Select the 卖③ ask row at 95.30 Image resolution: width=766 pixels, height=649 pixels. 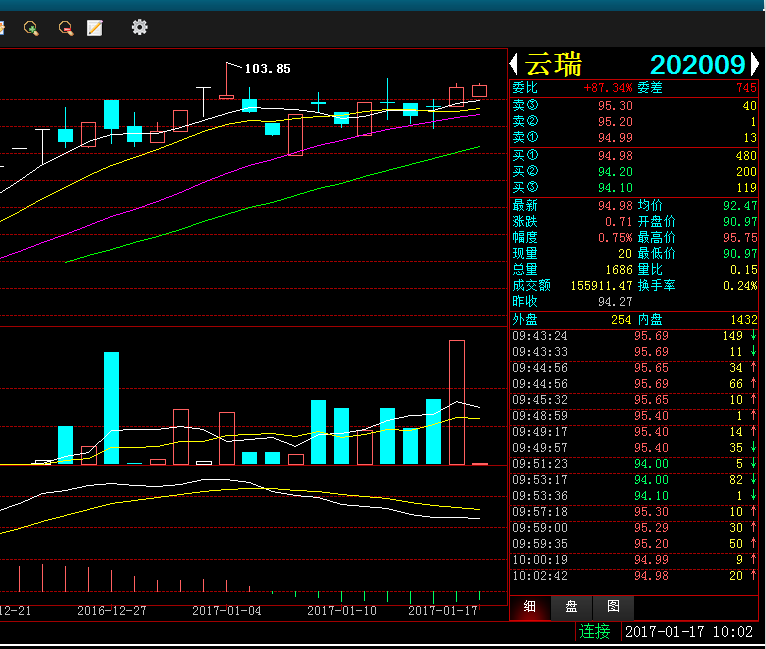point(634,106)
